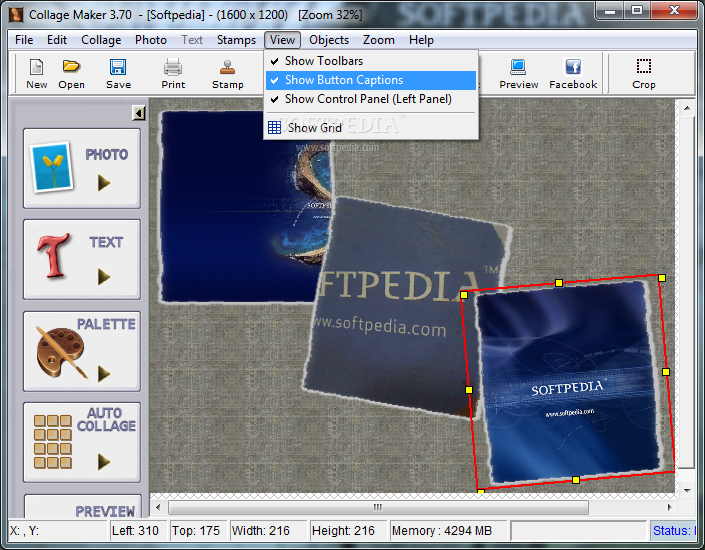
Task: Click the top-left yellow selection handle
Action: pos(464,295)
